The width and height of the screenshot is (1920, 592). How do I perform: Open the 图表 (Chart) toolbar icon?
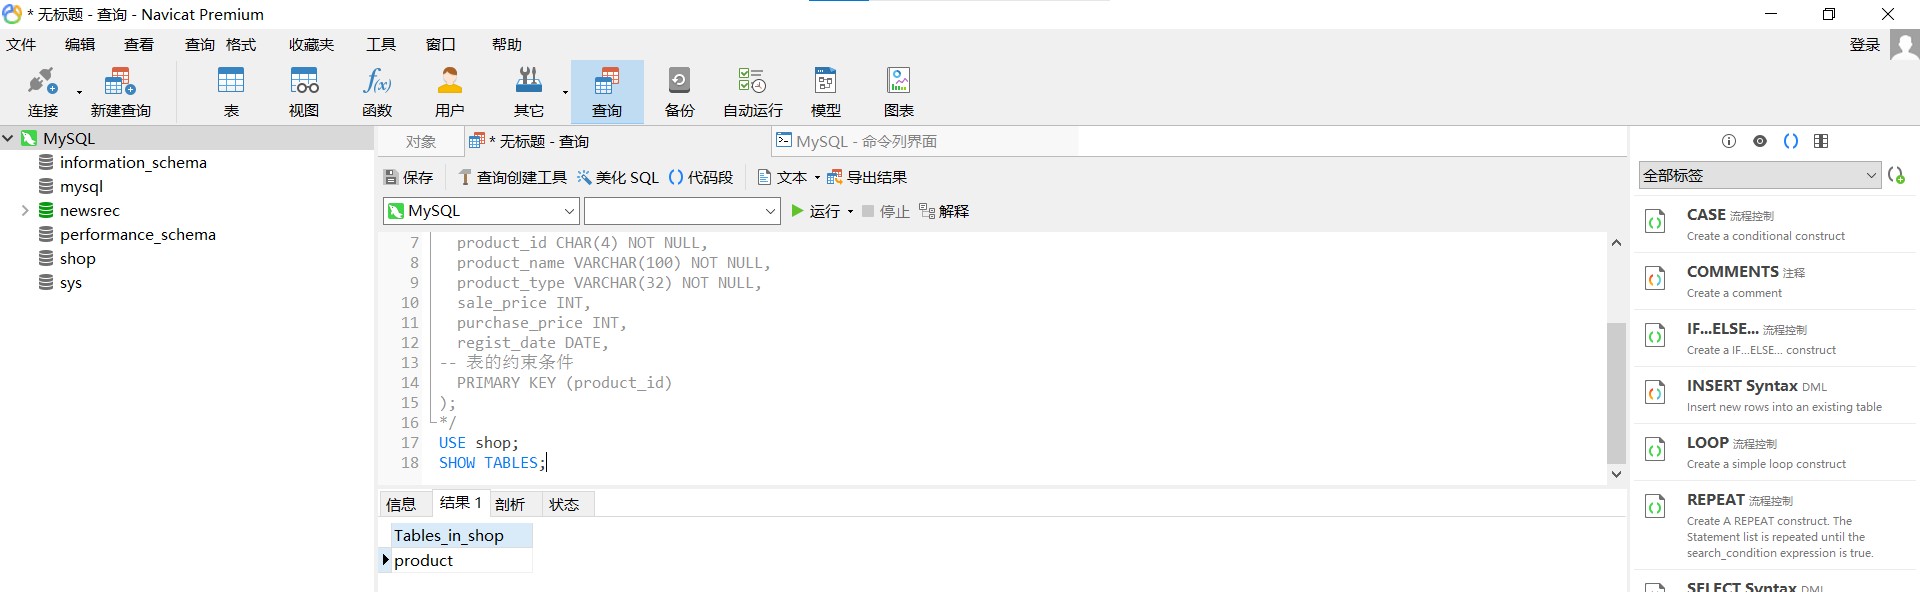tap(899, 92)
